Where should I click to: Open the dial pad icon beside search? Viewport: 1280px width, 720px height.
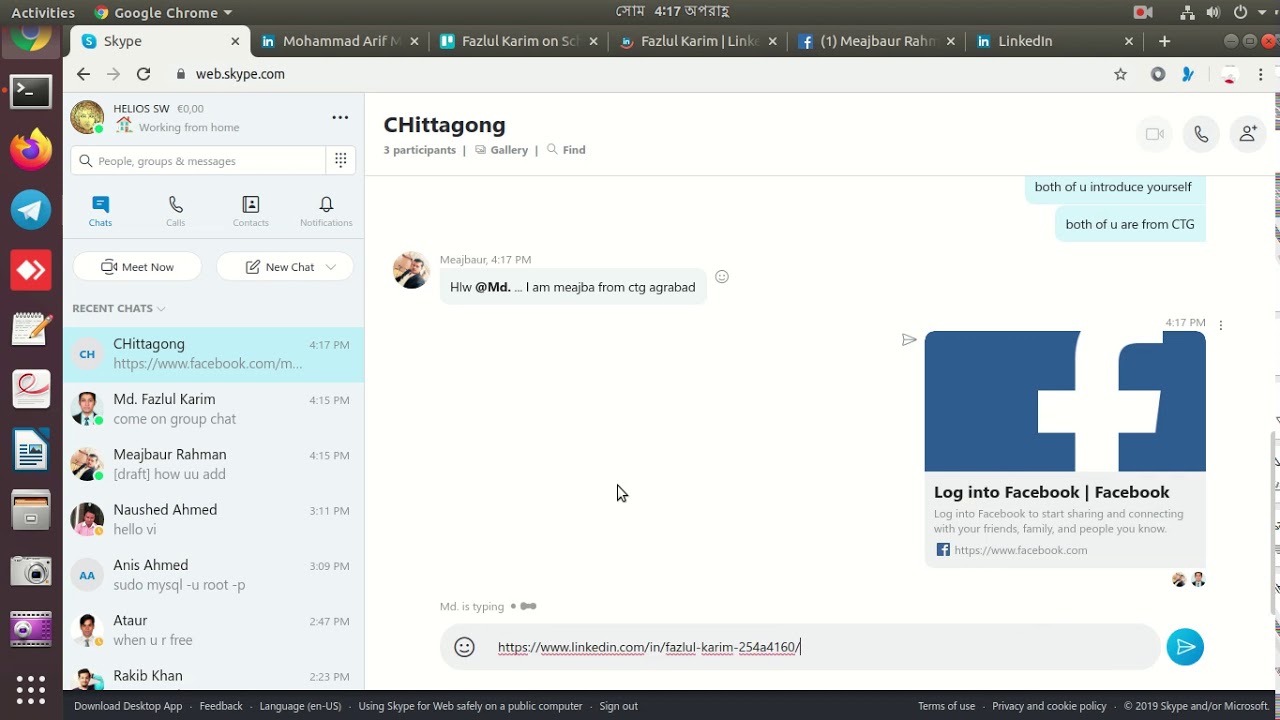[x=340, y=160]
